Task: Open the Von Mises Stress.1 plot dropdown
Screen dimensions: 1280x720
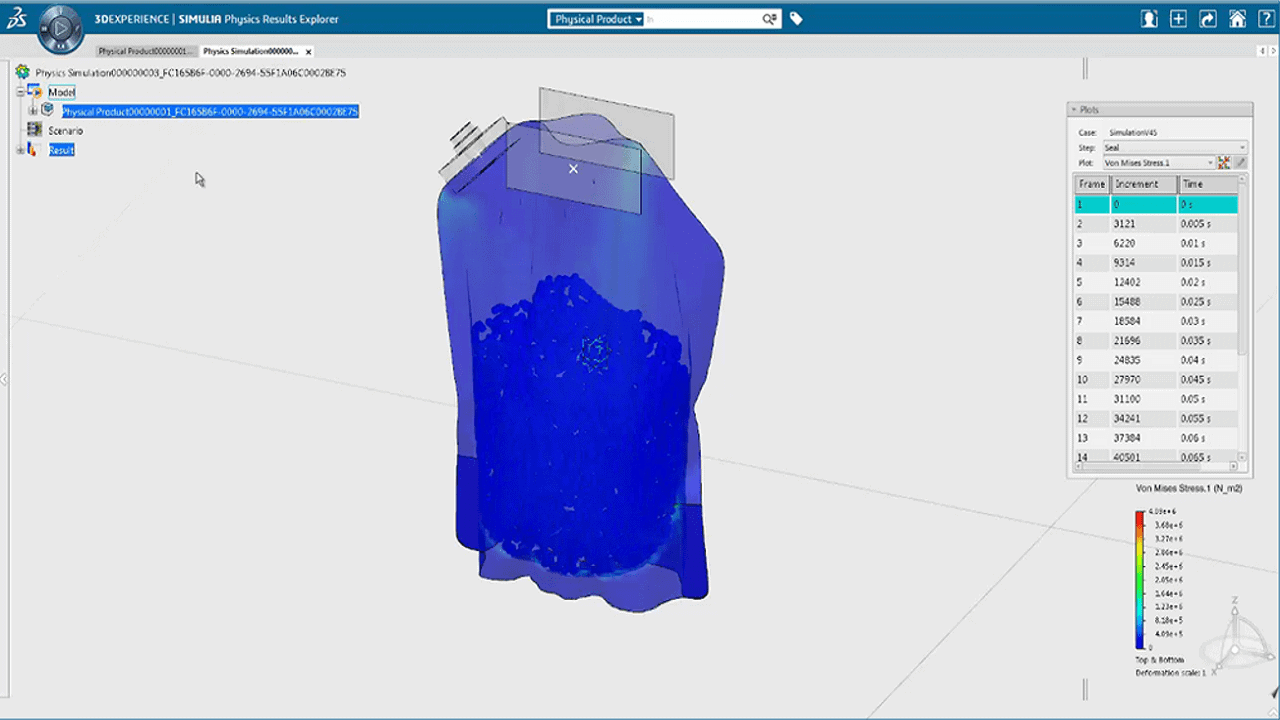Action: click(1159, 162)
